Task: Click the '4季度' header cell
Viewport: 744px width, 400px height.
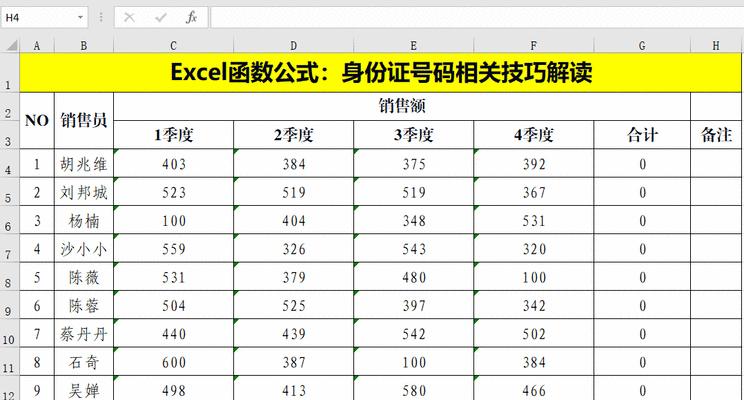Action: [x=533, y=135]
